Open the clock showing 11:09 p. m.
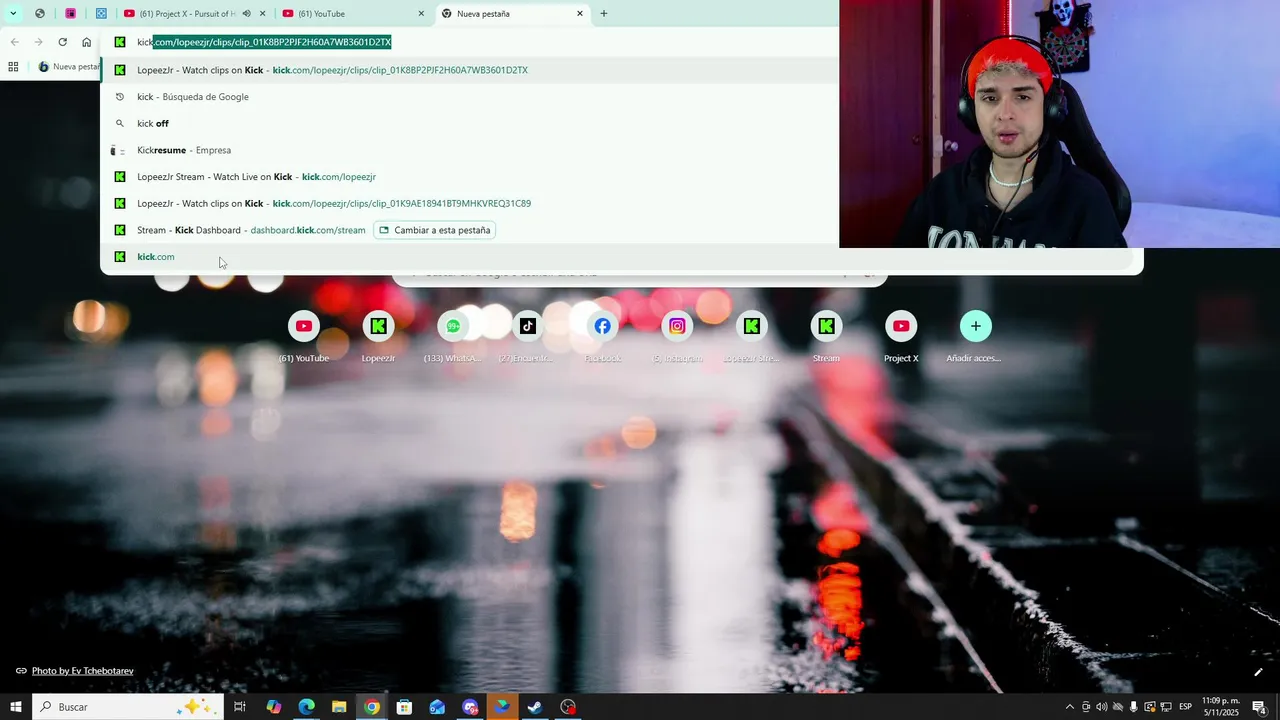 [1221, 707]
